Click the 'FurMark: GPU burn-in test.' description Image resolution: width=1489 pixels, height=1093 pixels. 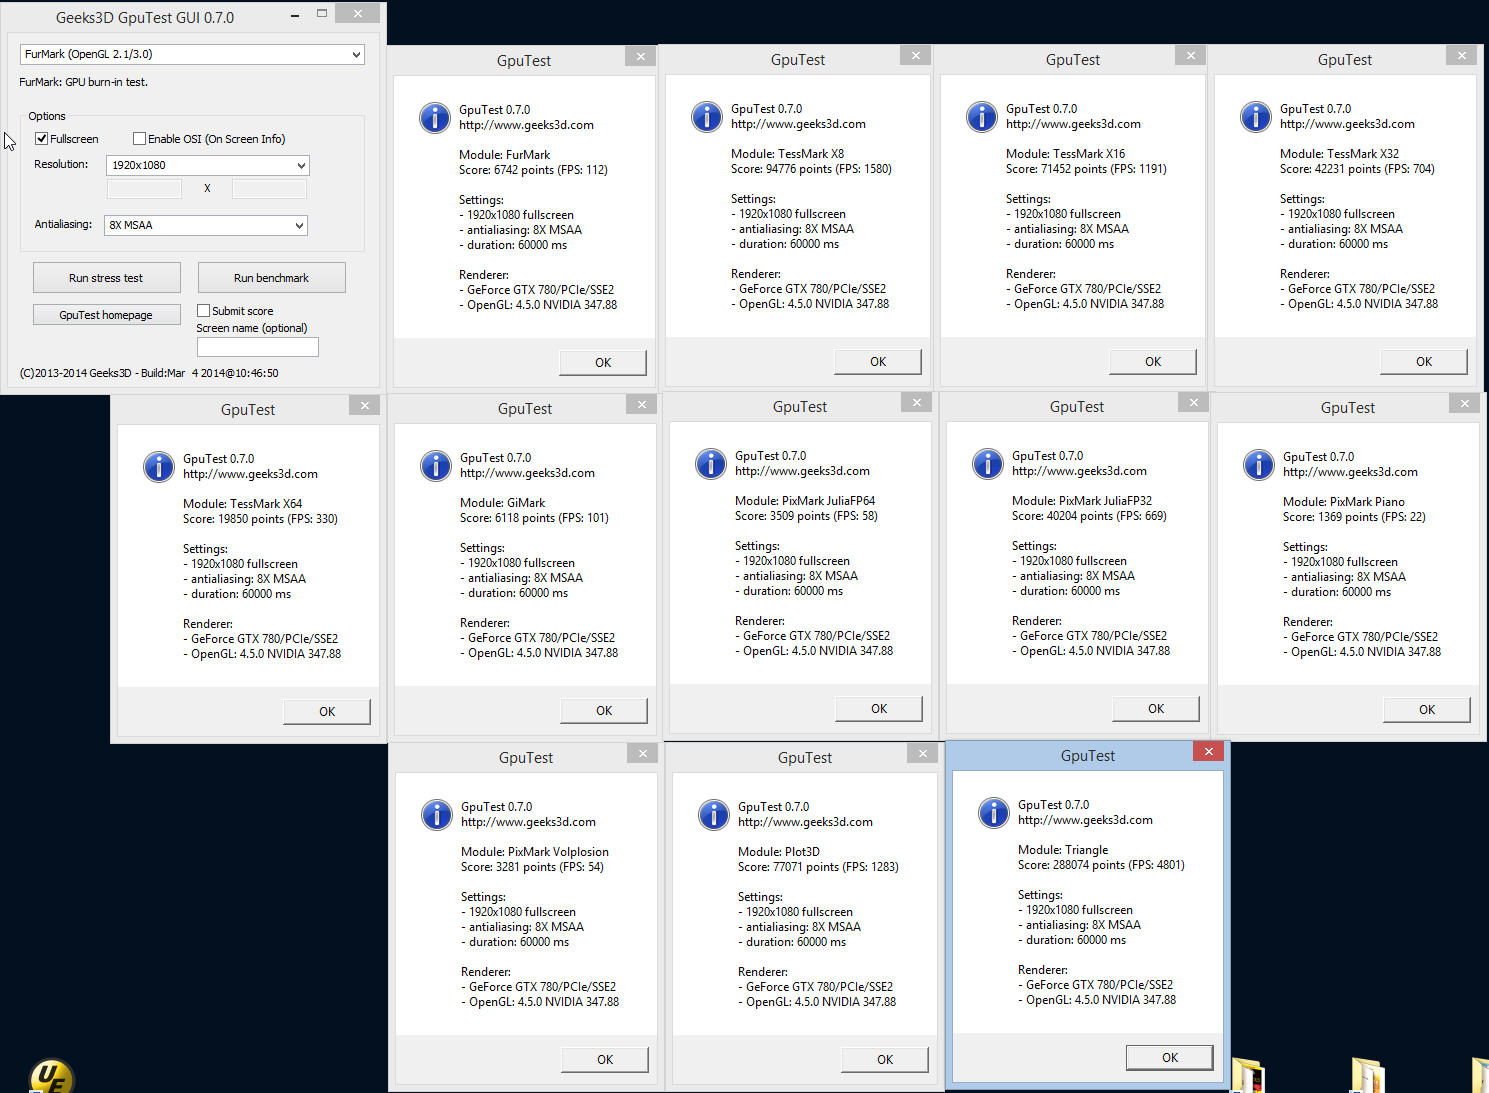[x=83, y=82]
